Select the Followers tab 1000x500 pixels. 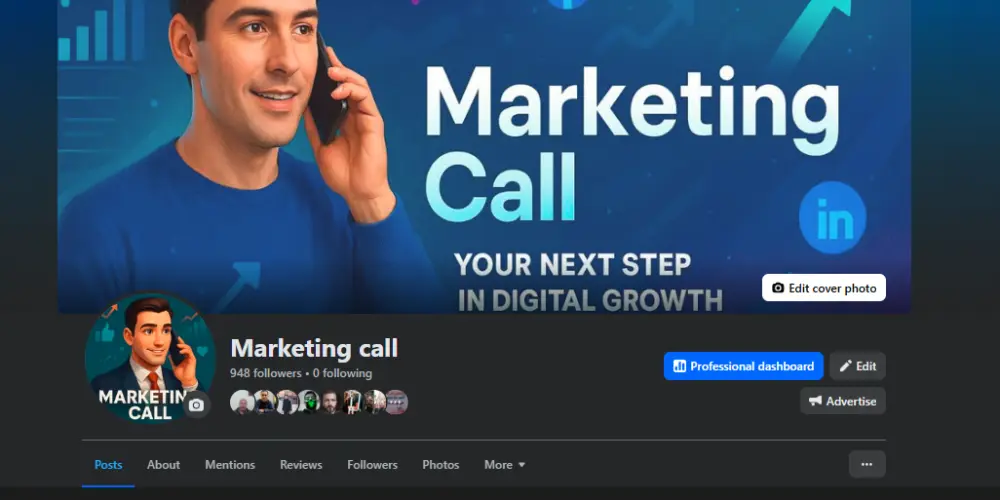pos(372,465)
